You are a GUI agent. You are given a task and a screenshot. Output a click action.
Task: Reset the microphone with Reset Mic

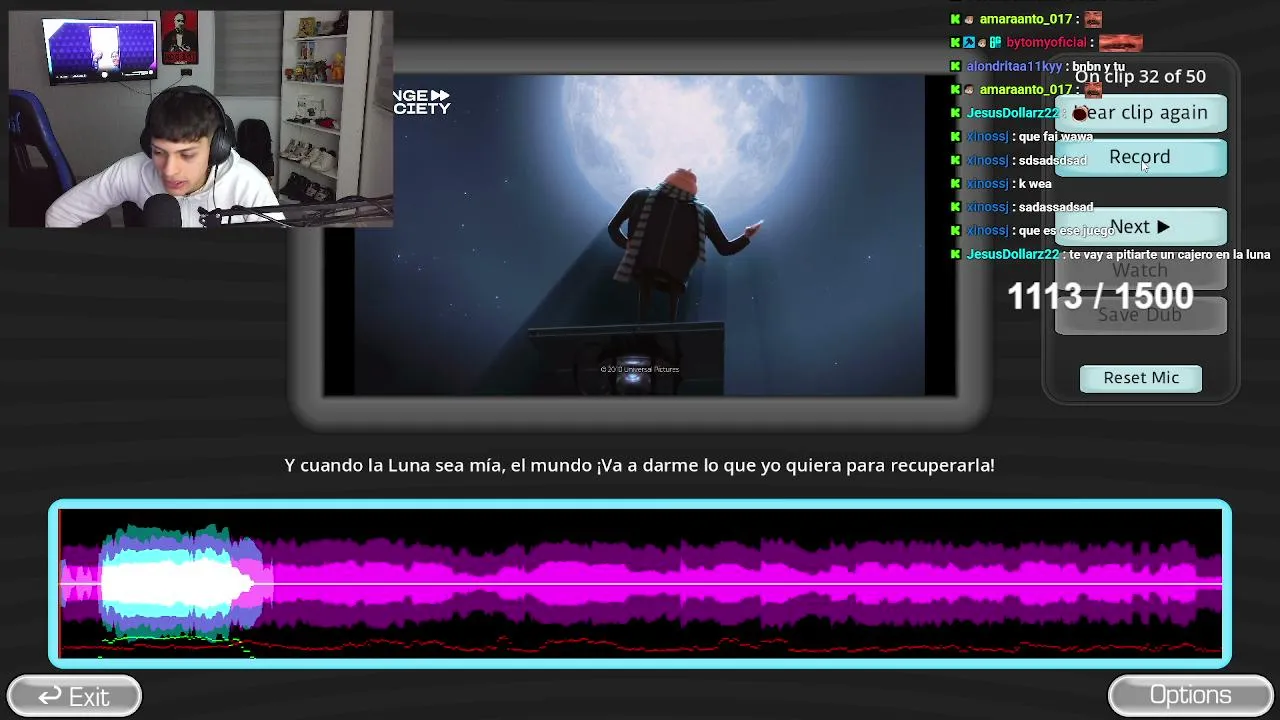[x=1141, y=378]
